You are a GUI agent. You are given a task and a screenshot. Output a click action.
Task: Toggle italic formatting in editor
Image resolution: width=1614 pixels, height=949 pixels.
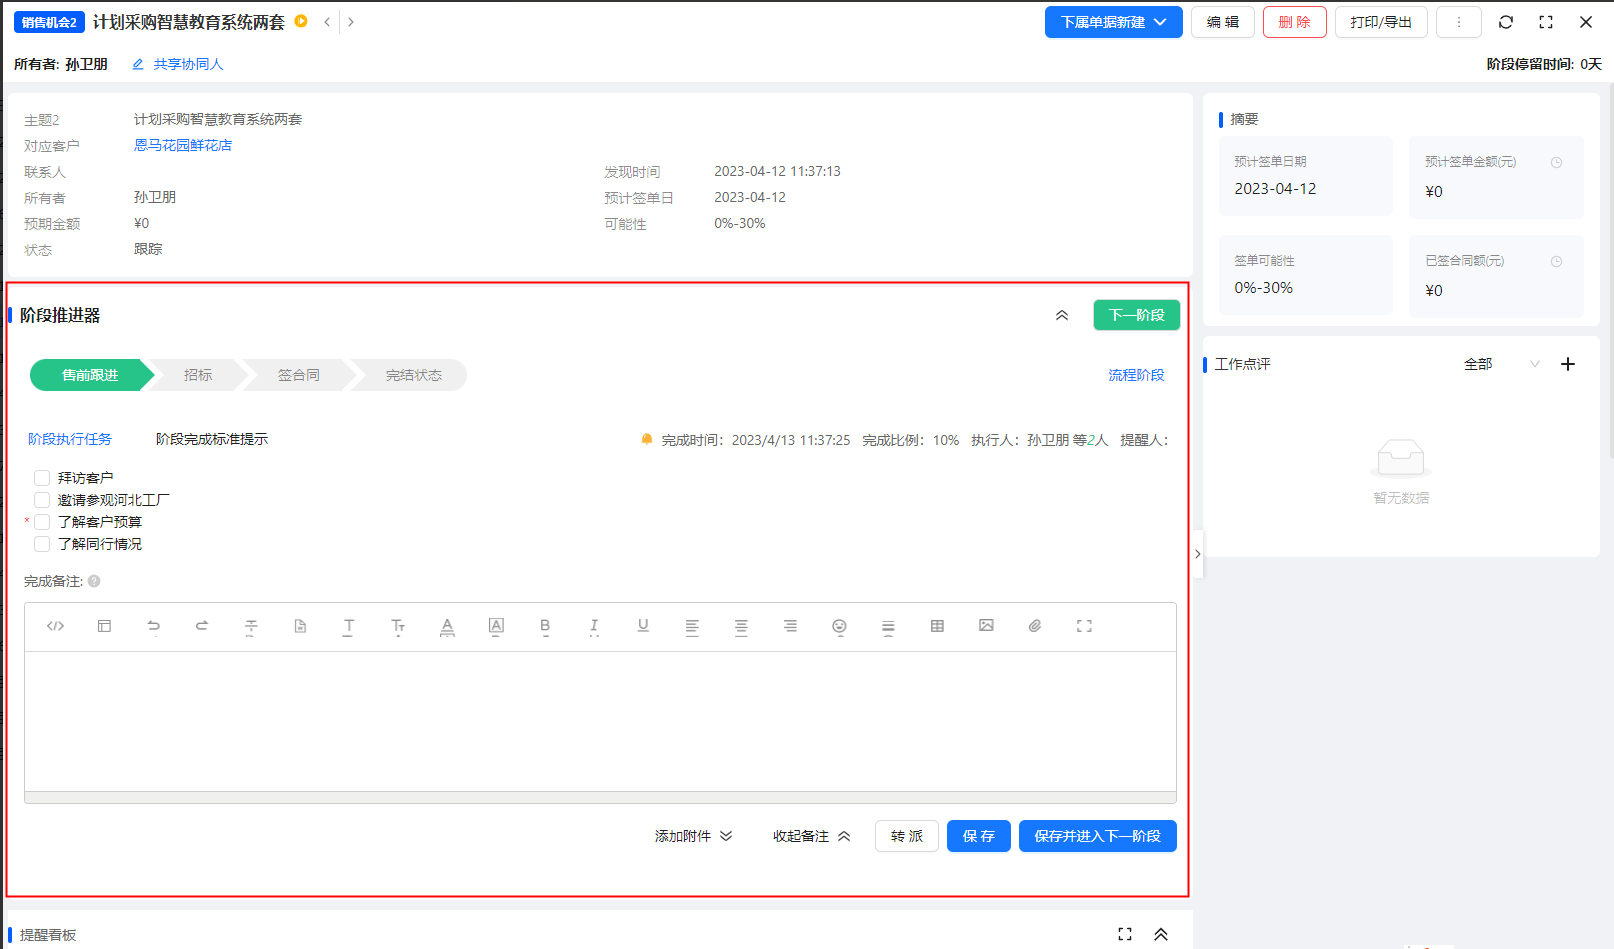pyautogui.click(x=594, y=627)
